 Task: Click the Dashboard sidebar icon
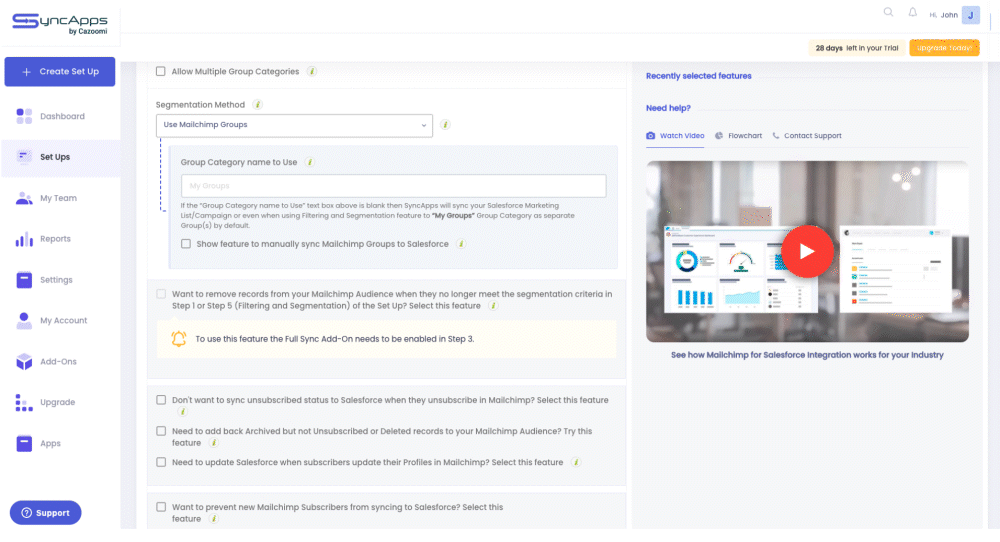tap(24, 116)
